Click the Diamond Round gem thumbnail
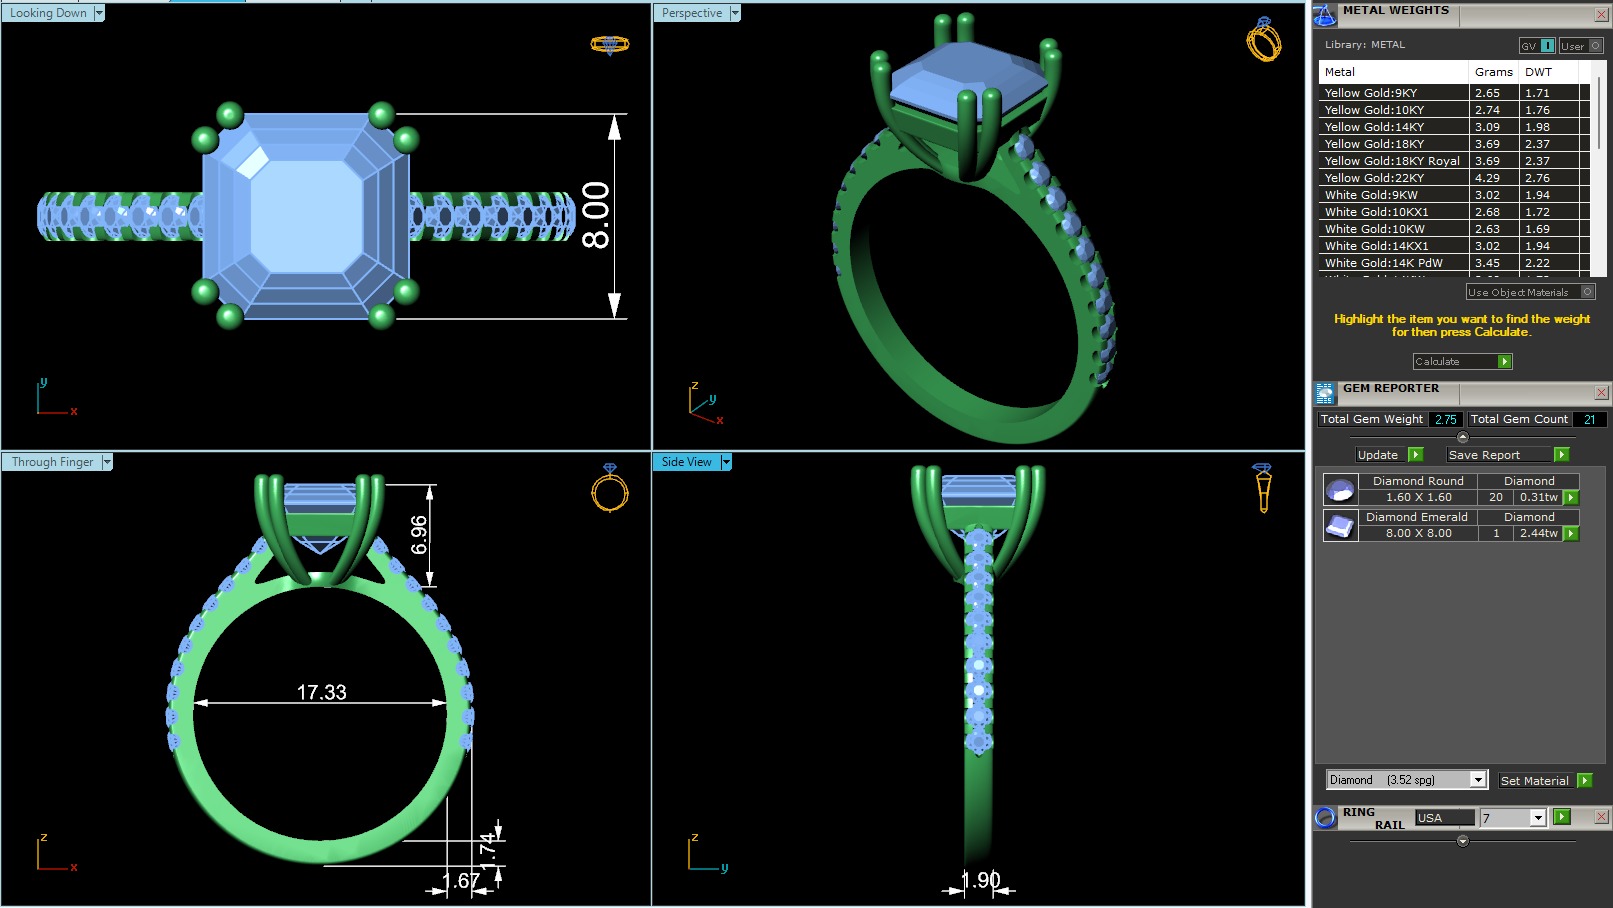Image resolution: width=1613 pixels, height=908 pixels. (1340, 489)
